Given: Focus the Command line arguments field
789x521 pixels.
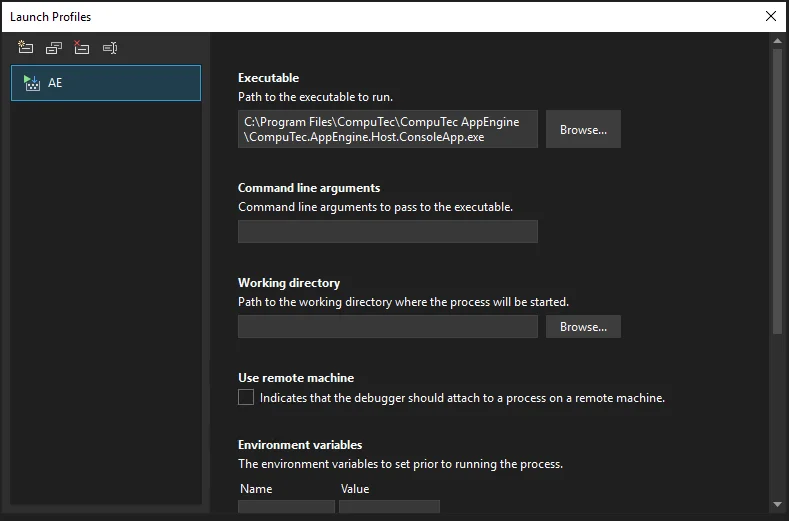Looking at the screenshot, I should (x=387, y=232).
